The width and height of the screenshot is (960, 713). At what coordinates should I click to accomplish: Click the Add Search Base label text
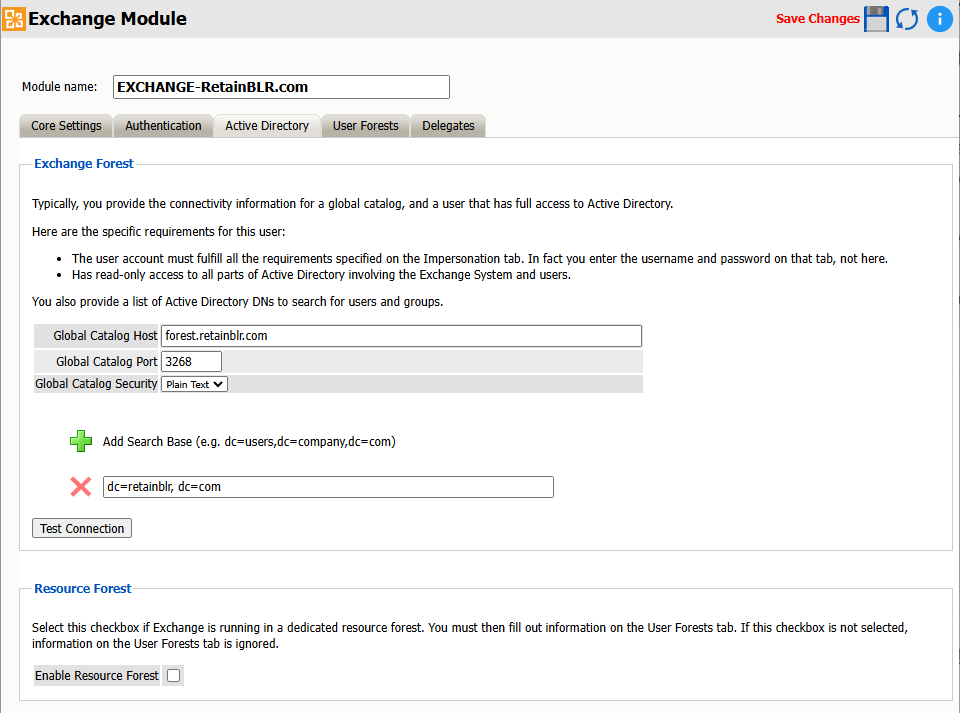click(249, 441)
